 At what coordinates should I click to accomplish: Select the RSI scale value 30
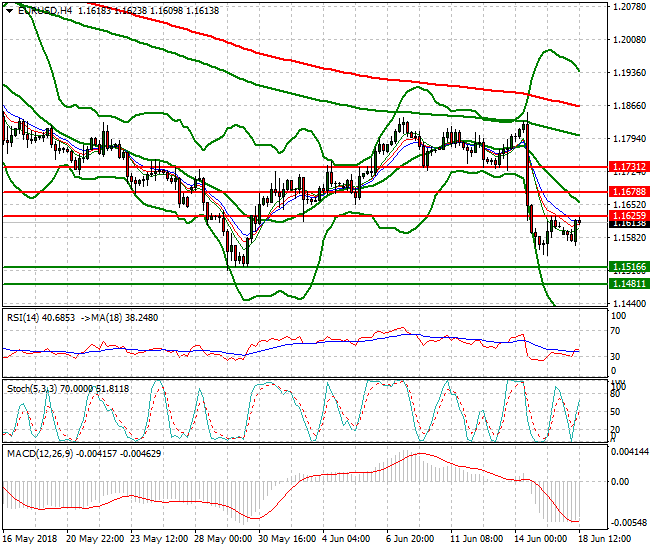[616, 356]
